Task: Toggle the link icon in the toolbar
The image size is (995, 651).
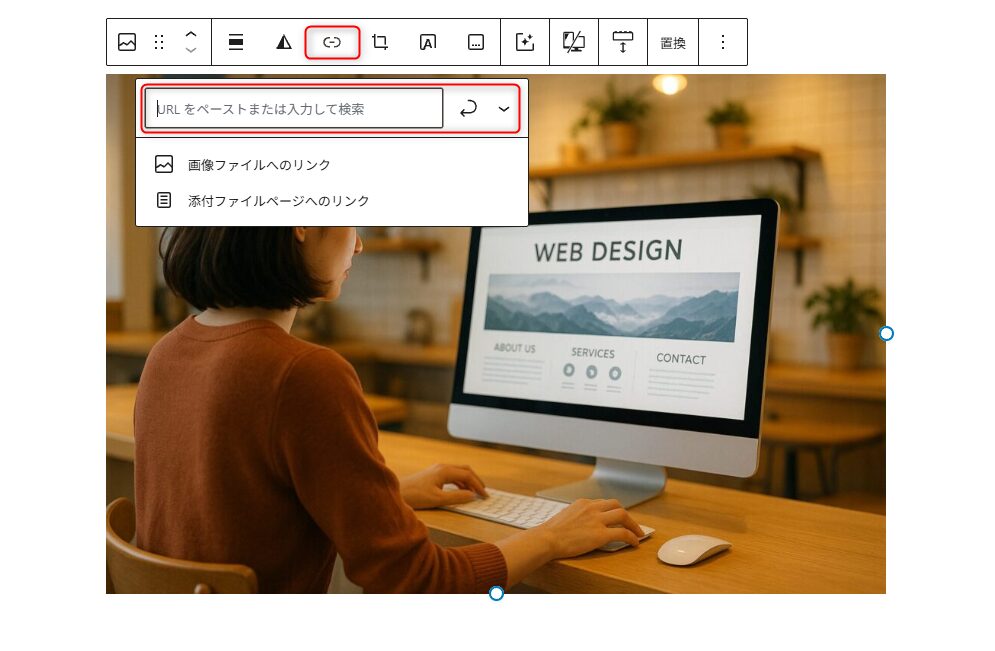Action: coord(332,43)
